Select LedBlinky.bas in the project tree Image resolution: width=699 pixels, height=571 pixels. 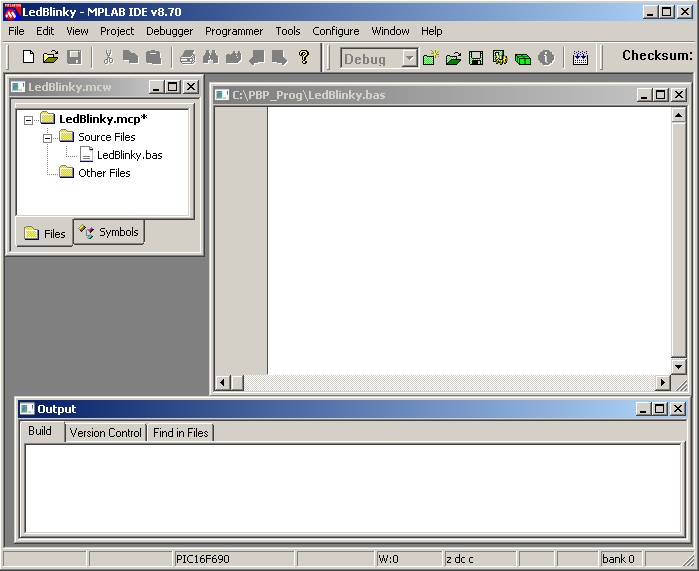(129, 155)
